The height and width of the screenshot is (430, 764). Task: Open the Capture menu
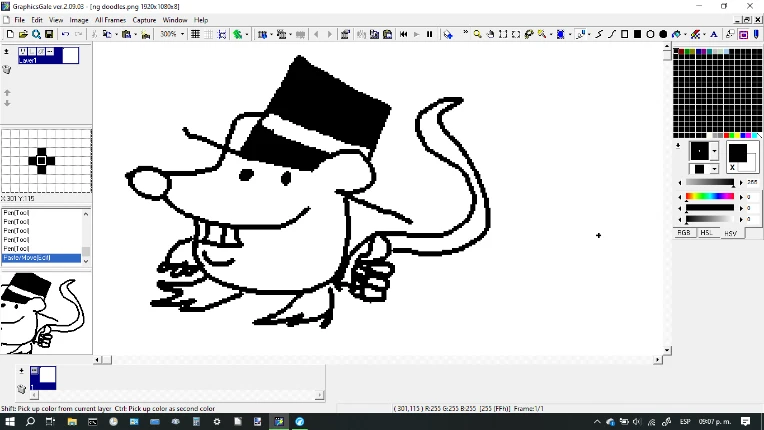[x=144, y=20]
